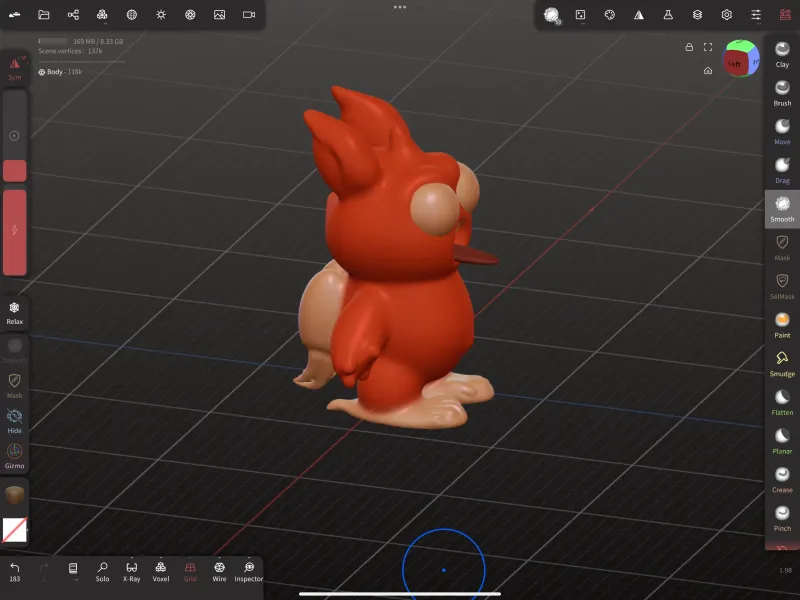Select the Smooth tool in right panel
The image size is (800, 600).
(782, 209)
